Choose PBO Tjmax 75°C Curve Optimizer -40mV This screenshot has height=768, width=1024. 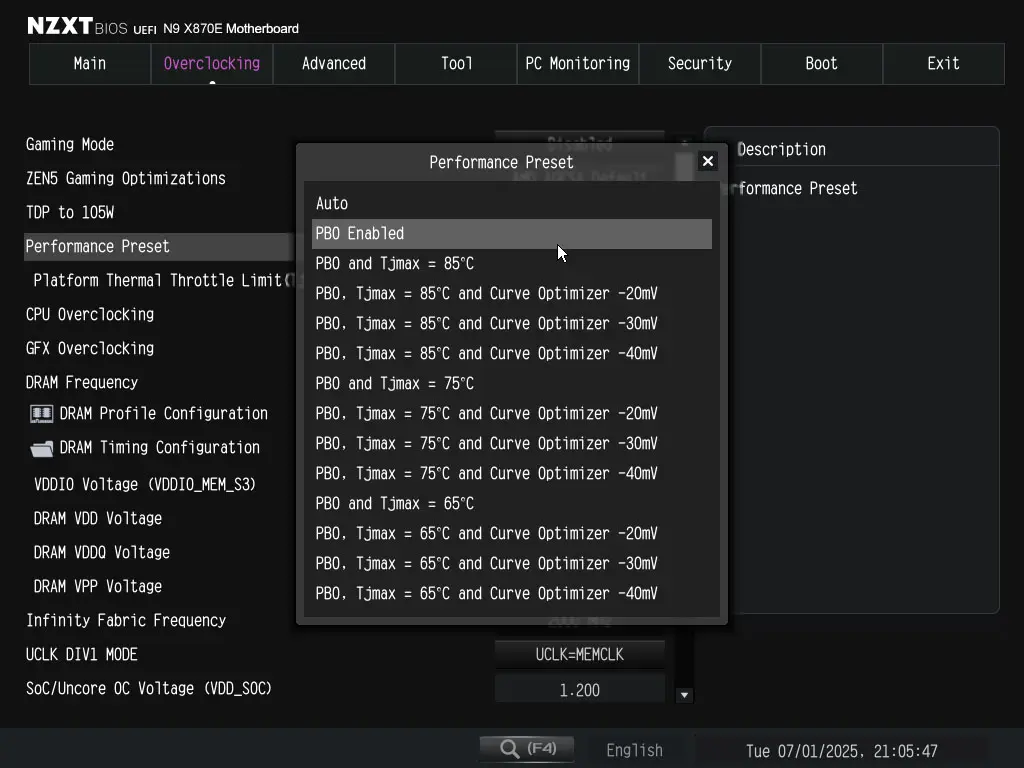512,474
